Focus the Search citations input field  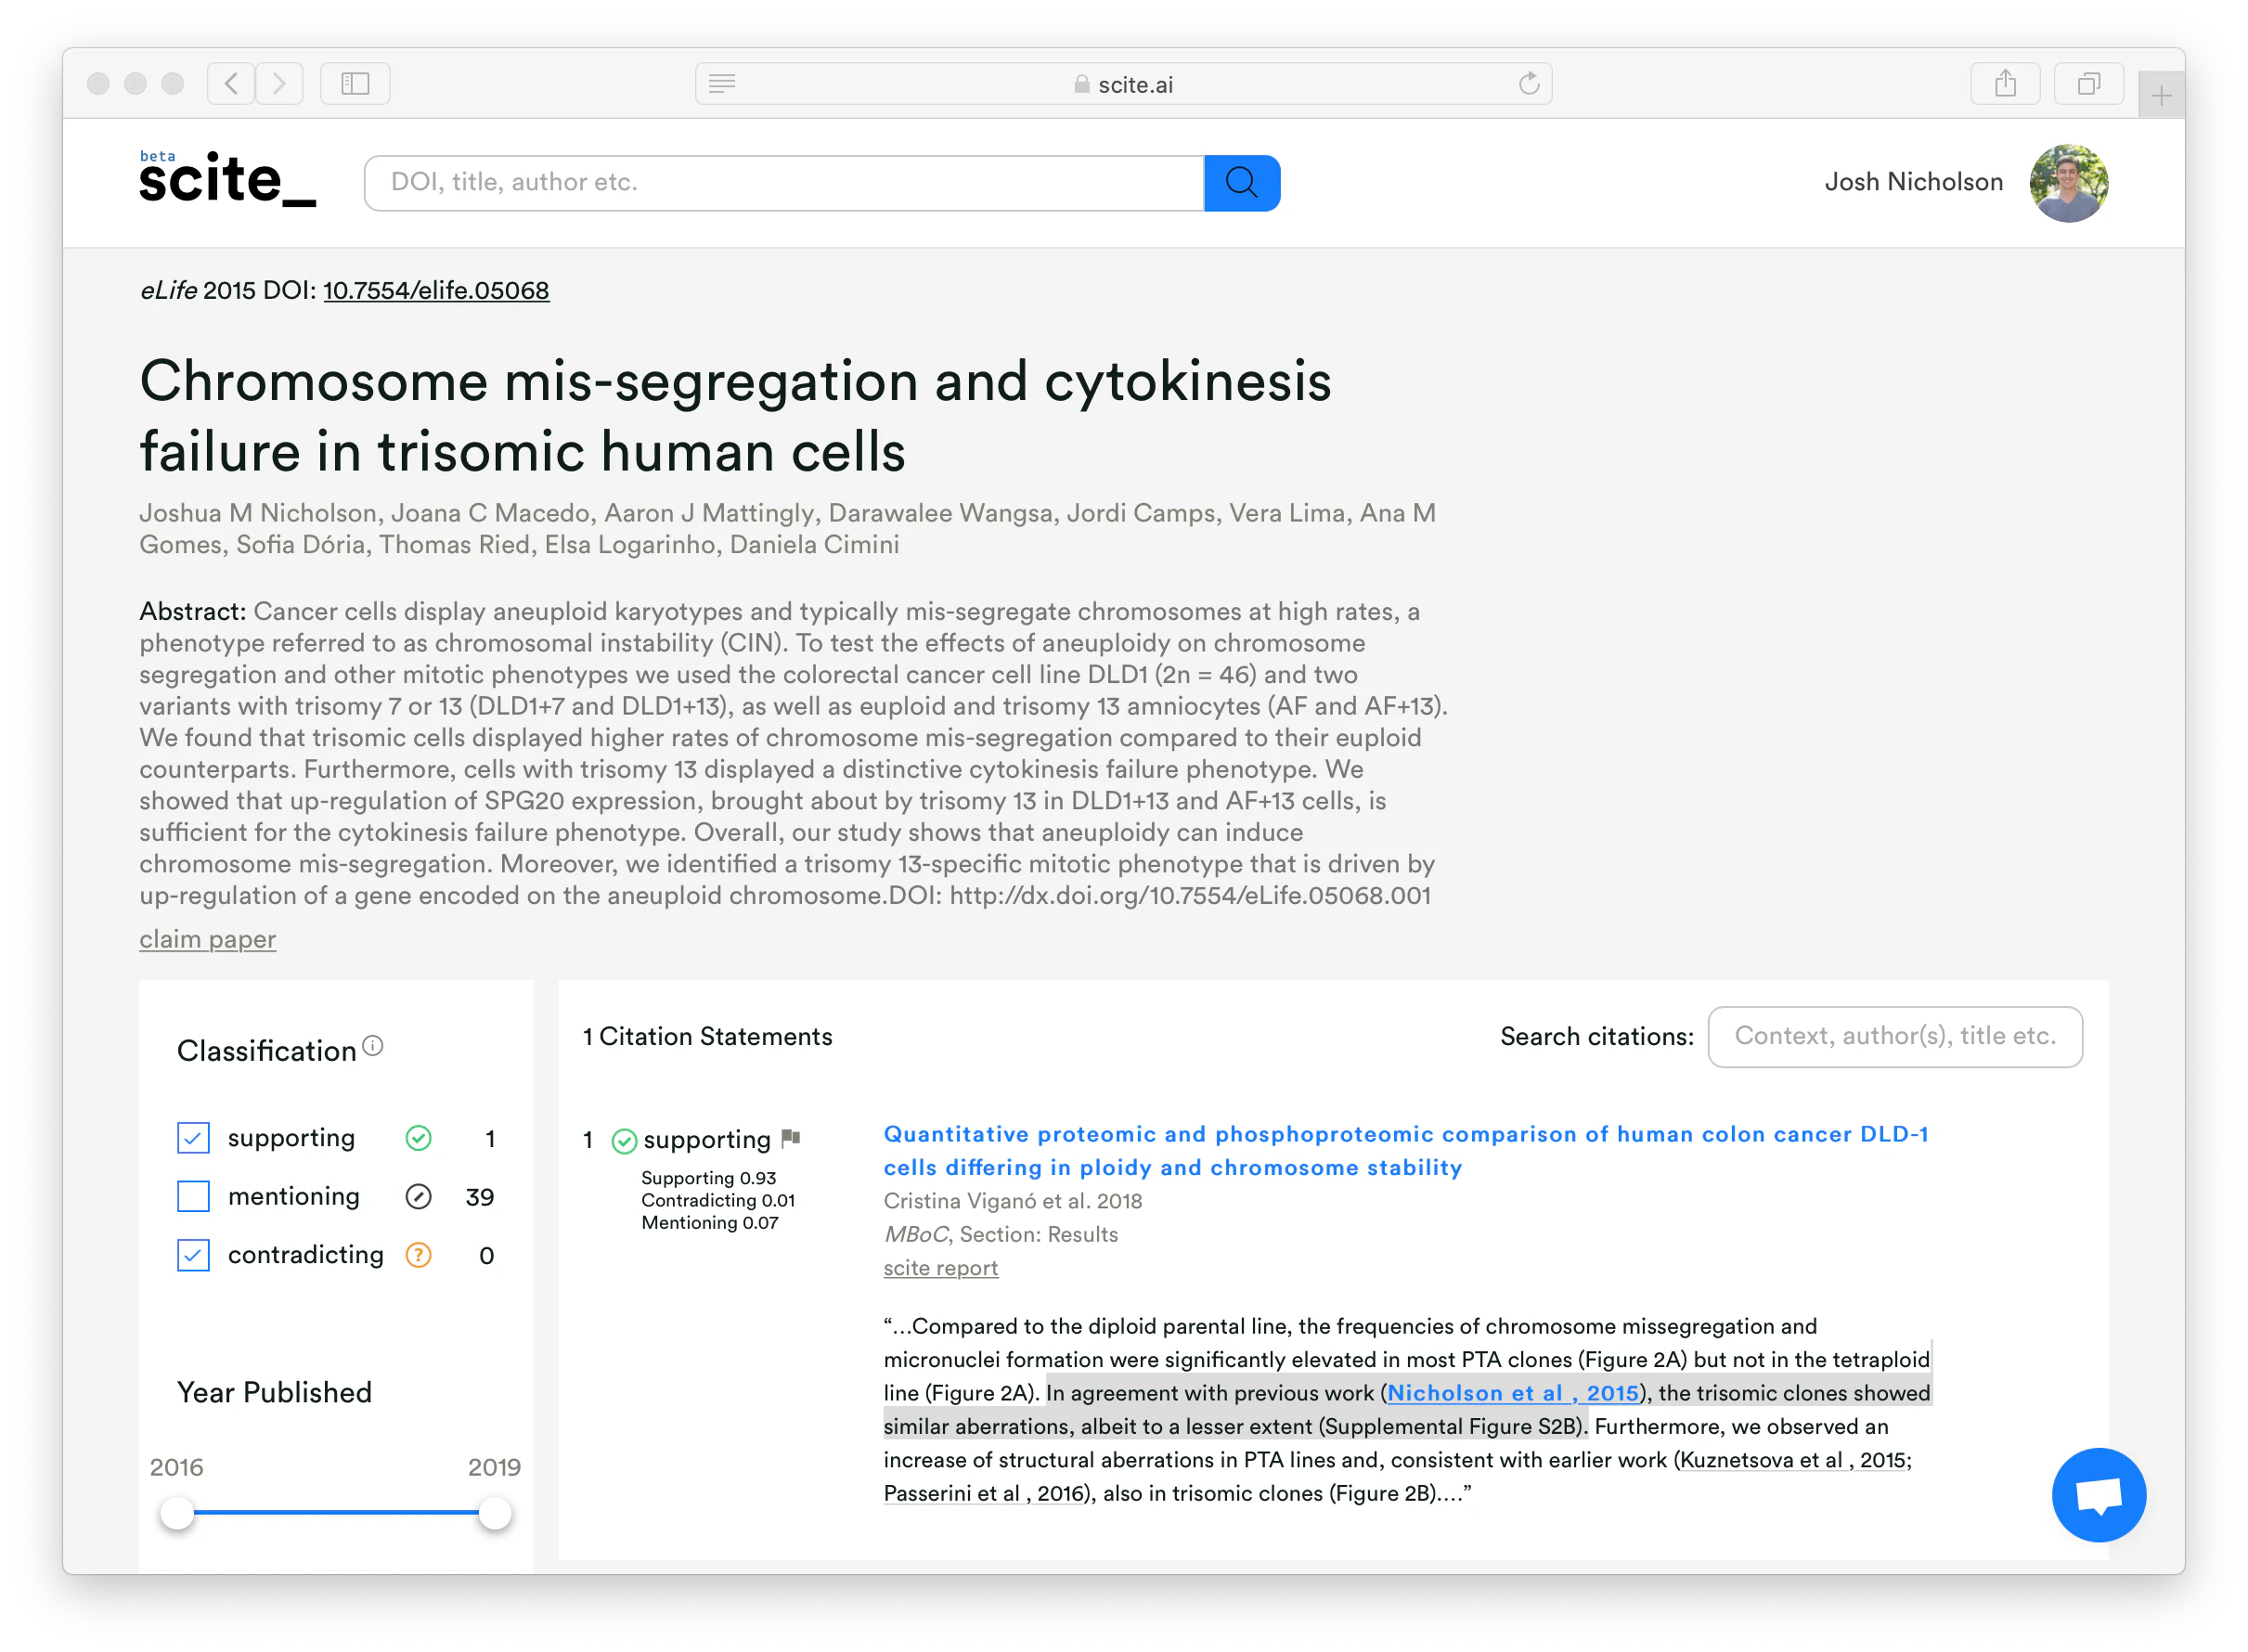click(1894, 1037)
